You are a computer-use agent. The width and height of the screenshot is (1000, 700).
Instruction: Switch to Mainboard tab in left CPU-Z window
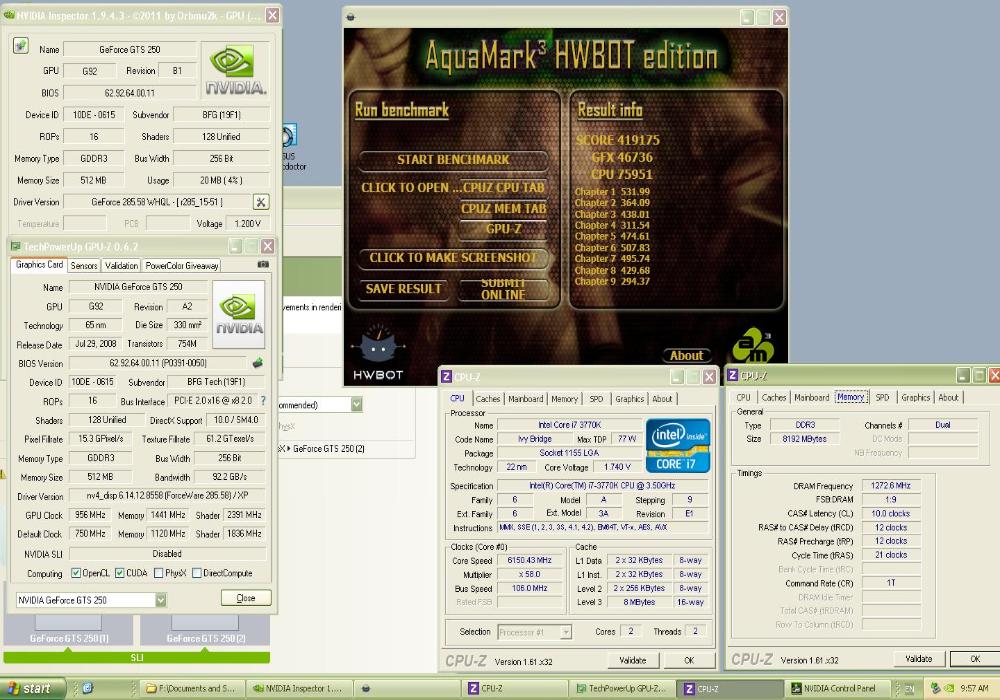[526, 399]
